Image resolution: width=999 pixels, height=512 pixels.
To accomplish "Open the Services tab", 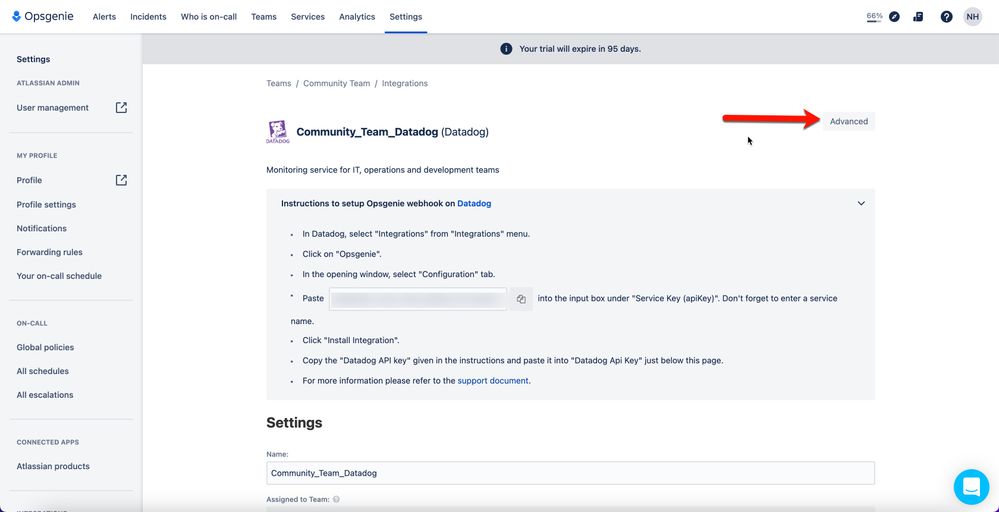I will point(308,17).
